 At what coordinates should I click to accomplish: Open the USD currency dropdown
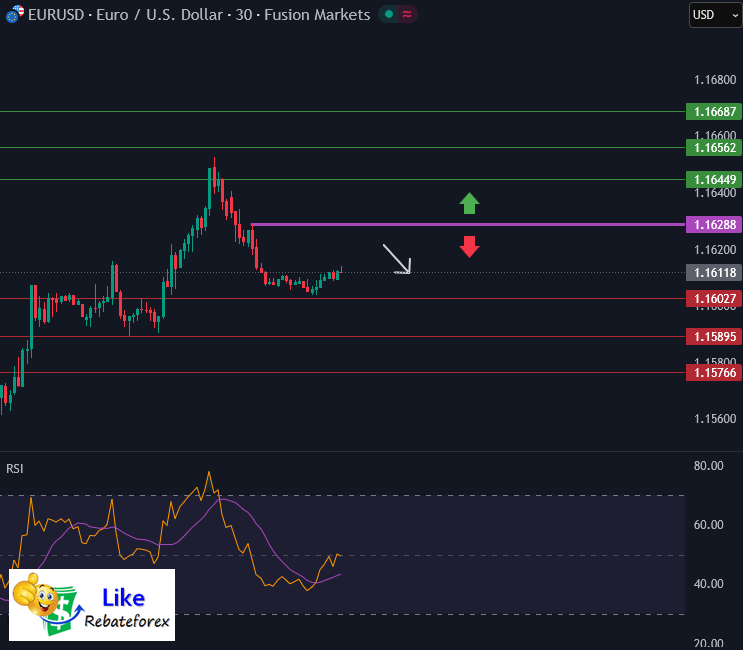point(716,15)
